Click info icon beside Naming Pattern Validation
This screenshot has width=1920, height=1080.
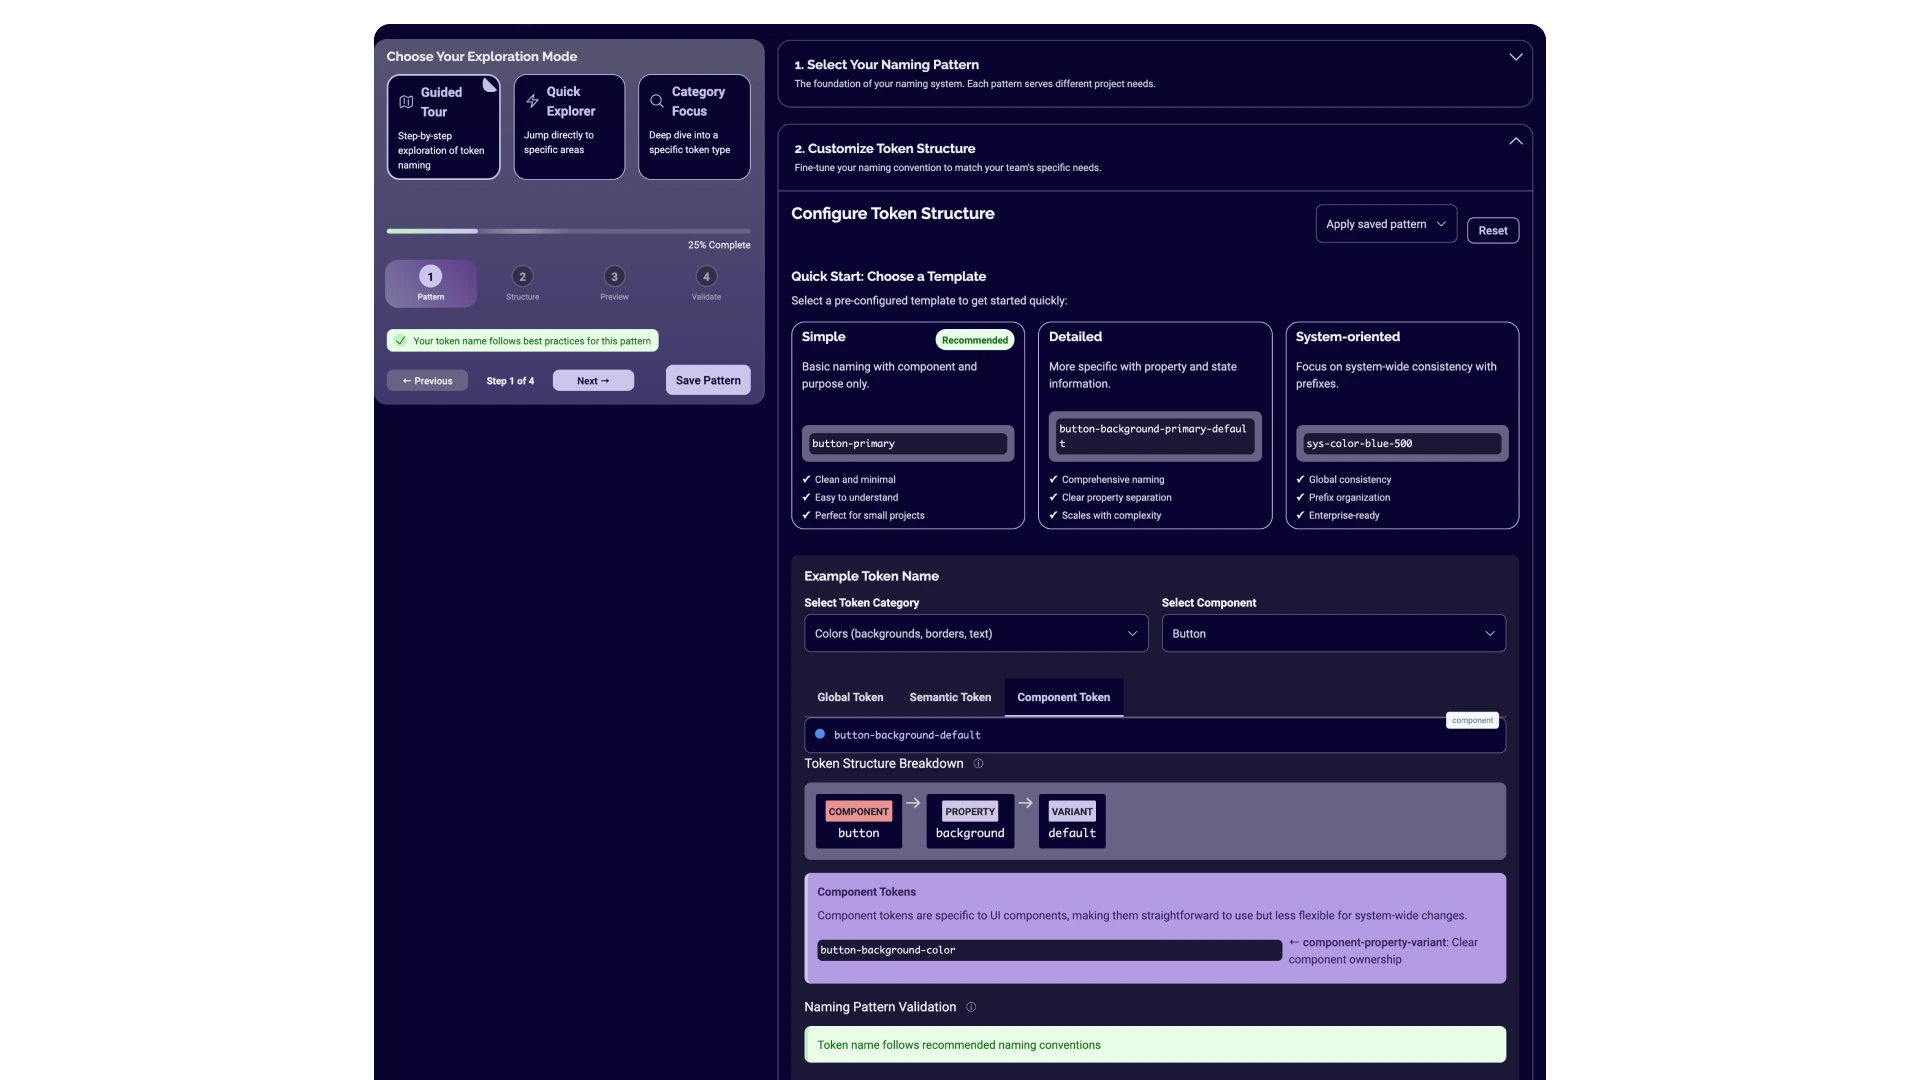coord(971,1008)
